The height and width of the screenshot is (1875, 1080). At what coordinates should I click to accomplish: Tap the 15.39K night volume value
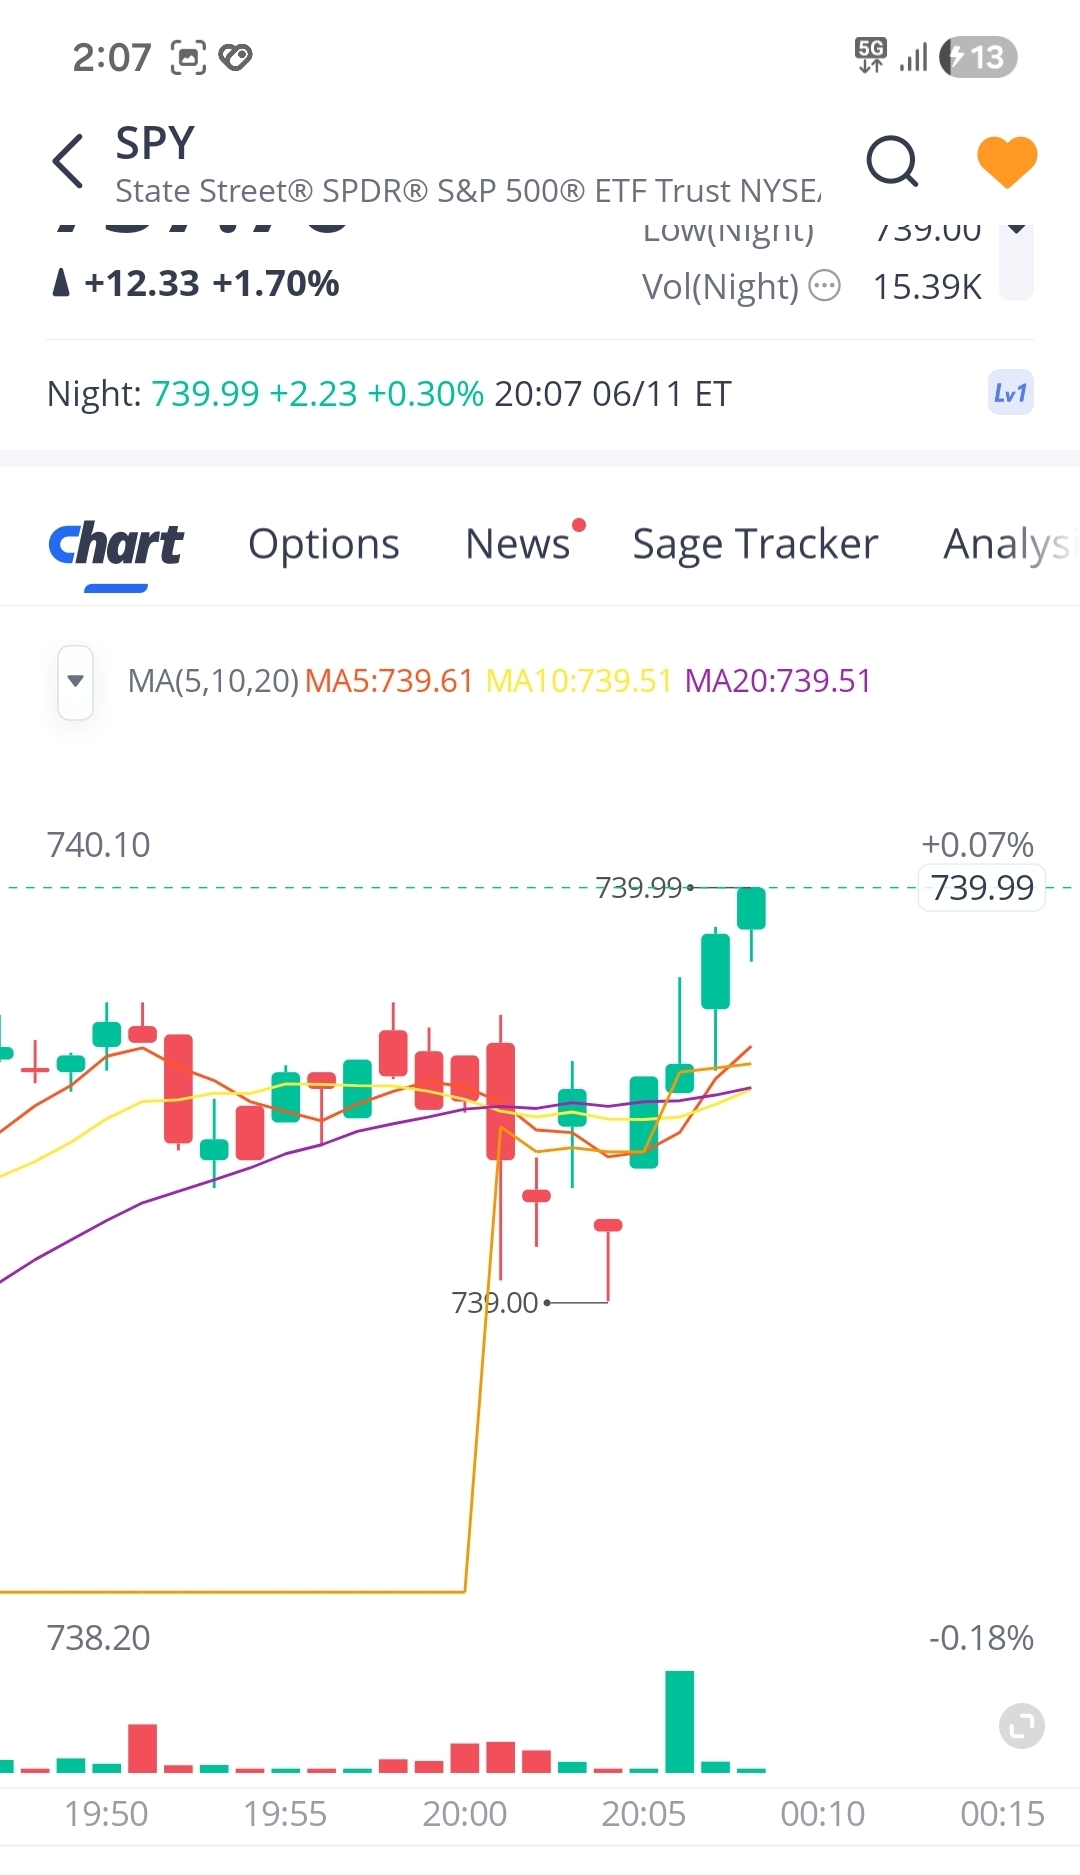tap(927, 287)
